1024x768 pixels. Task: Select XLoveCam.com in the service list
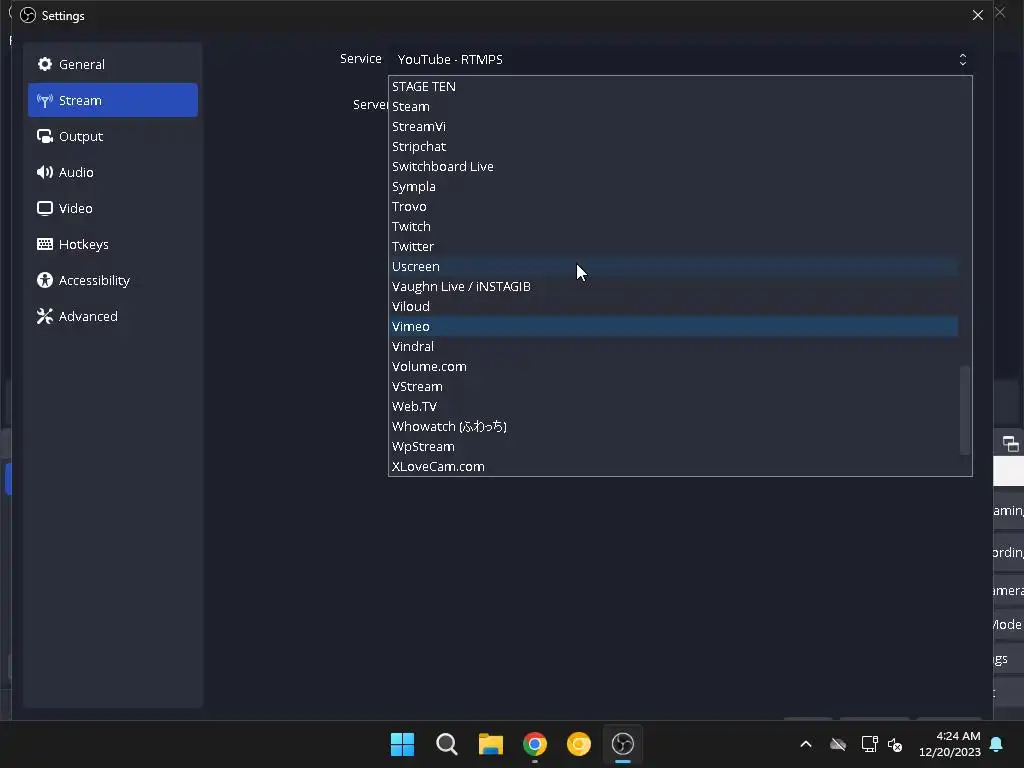(x=674, y=466)
